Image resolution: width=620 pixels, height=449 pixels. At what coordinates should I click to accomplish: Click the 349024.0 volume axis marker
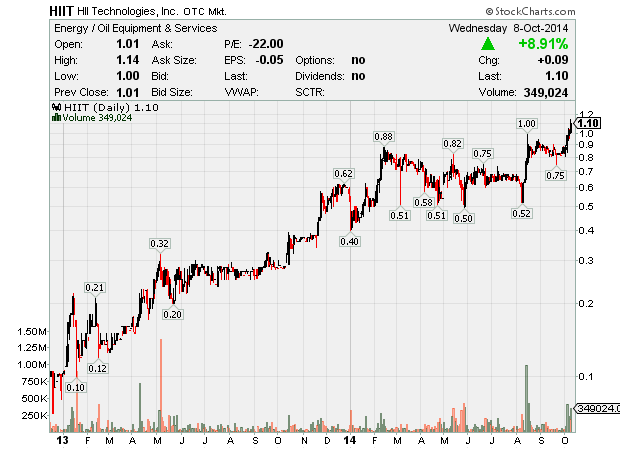coord(597,408)
